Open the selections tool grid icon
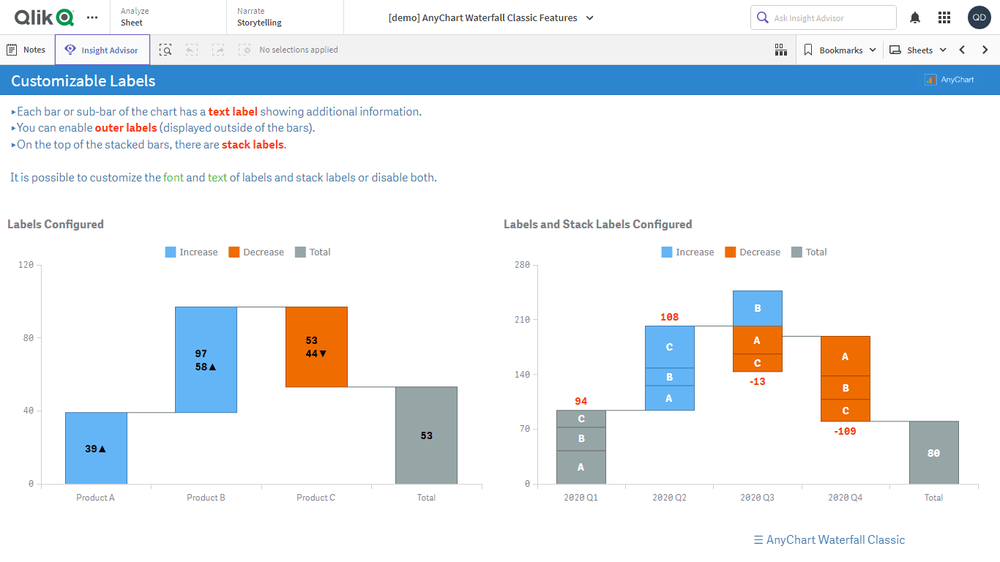The image size is (1000, 562). (781, 50)
